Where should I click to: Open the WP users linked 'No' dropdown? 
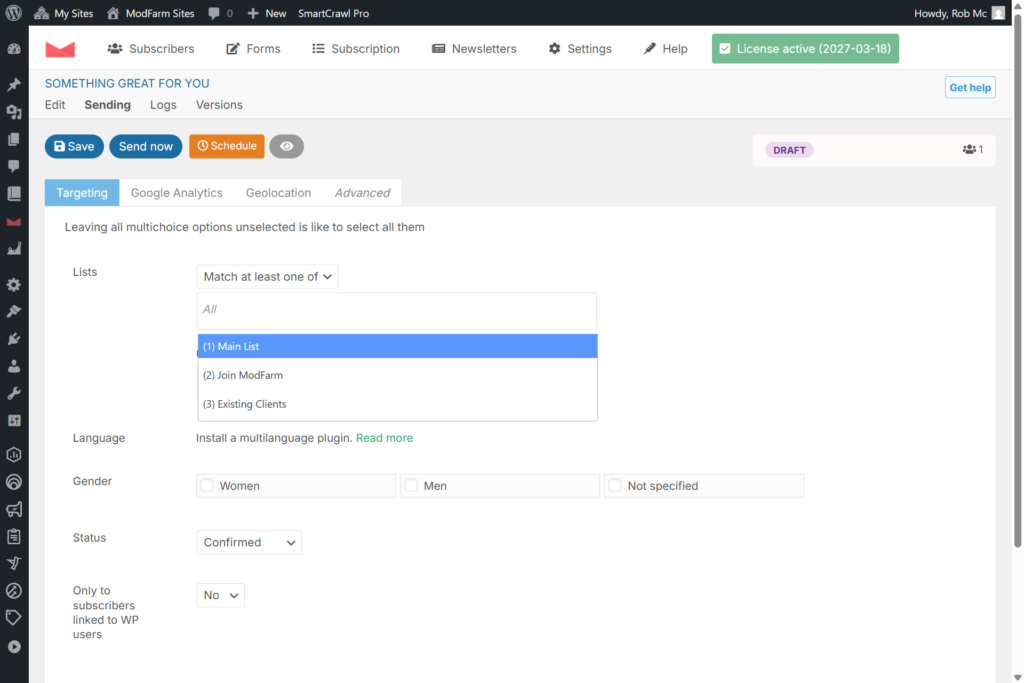[220, 595]
